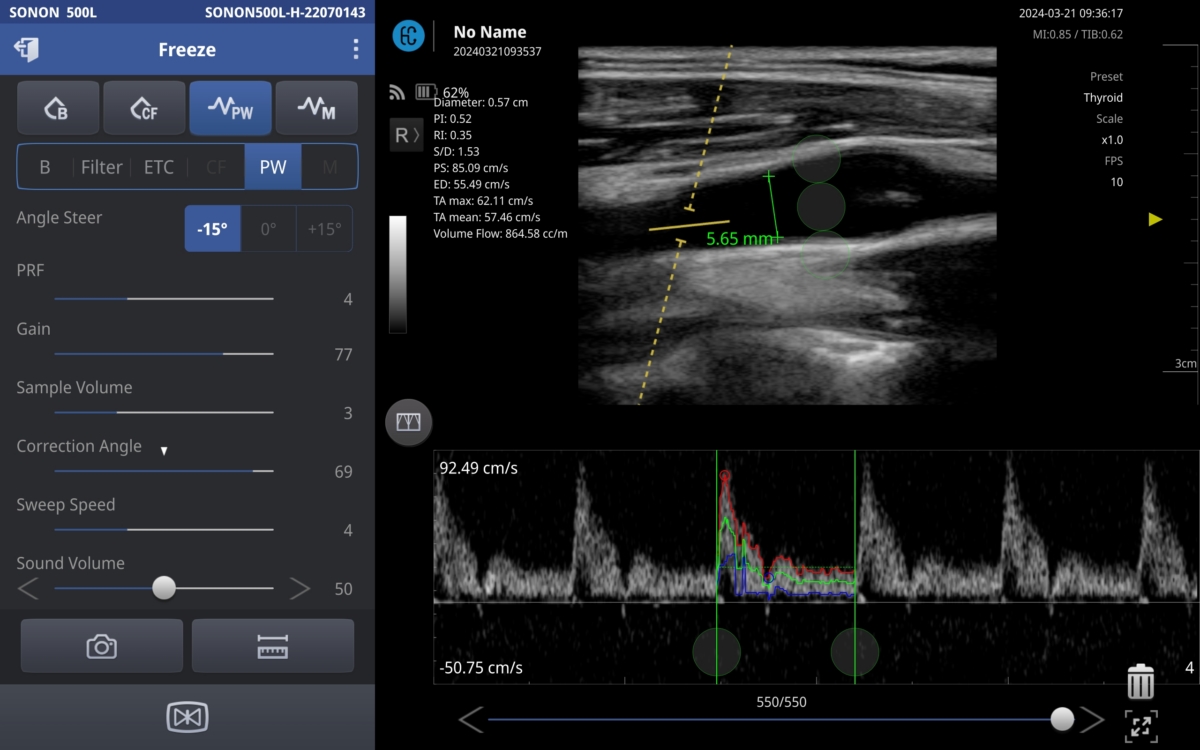The width and height of the screenshot is (1200, 750).
Task: Open the Filter tab
Action: tap(101, 167)
